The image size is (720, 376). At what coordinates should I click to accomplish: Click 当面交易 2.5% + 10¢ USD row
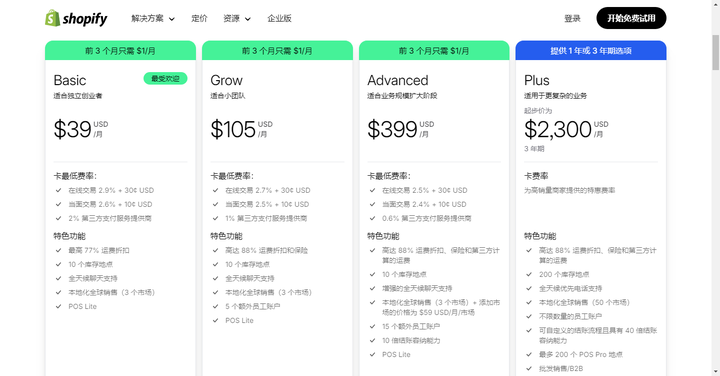point(267,204)
